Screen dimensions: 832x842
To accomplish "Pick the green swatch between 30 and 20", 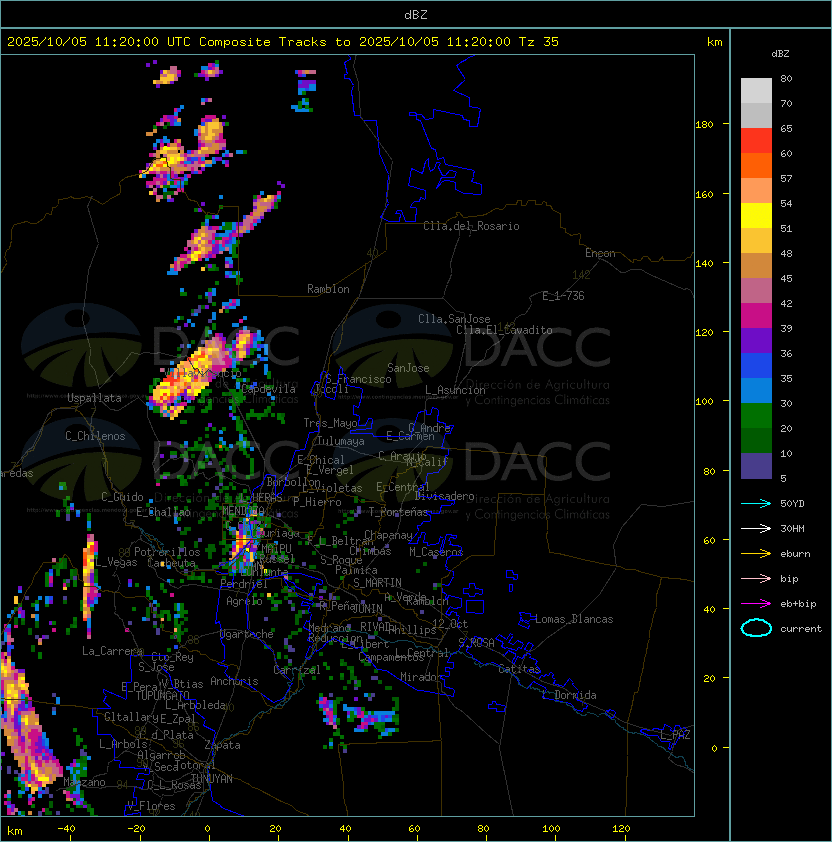I will click(756, 416).
